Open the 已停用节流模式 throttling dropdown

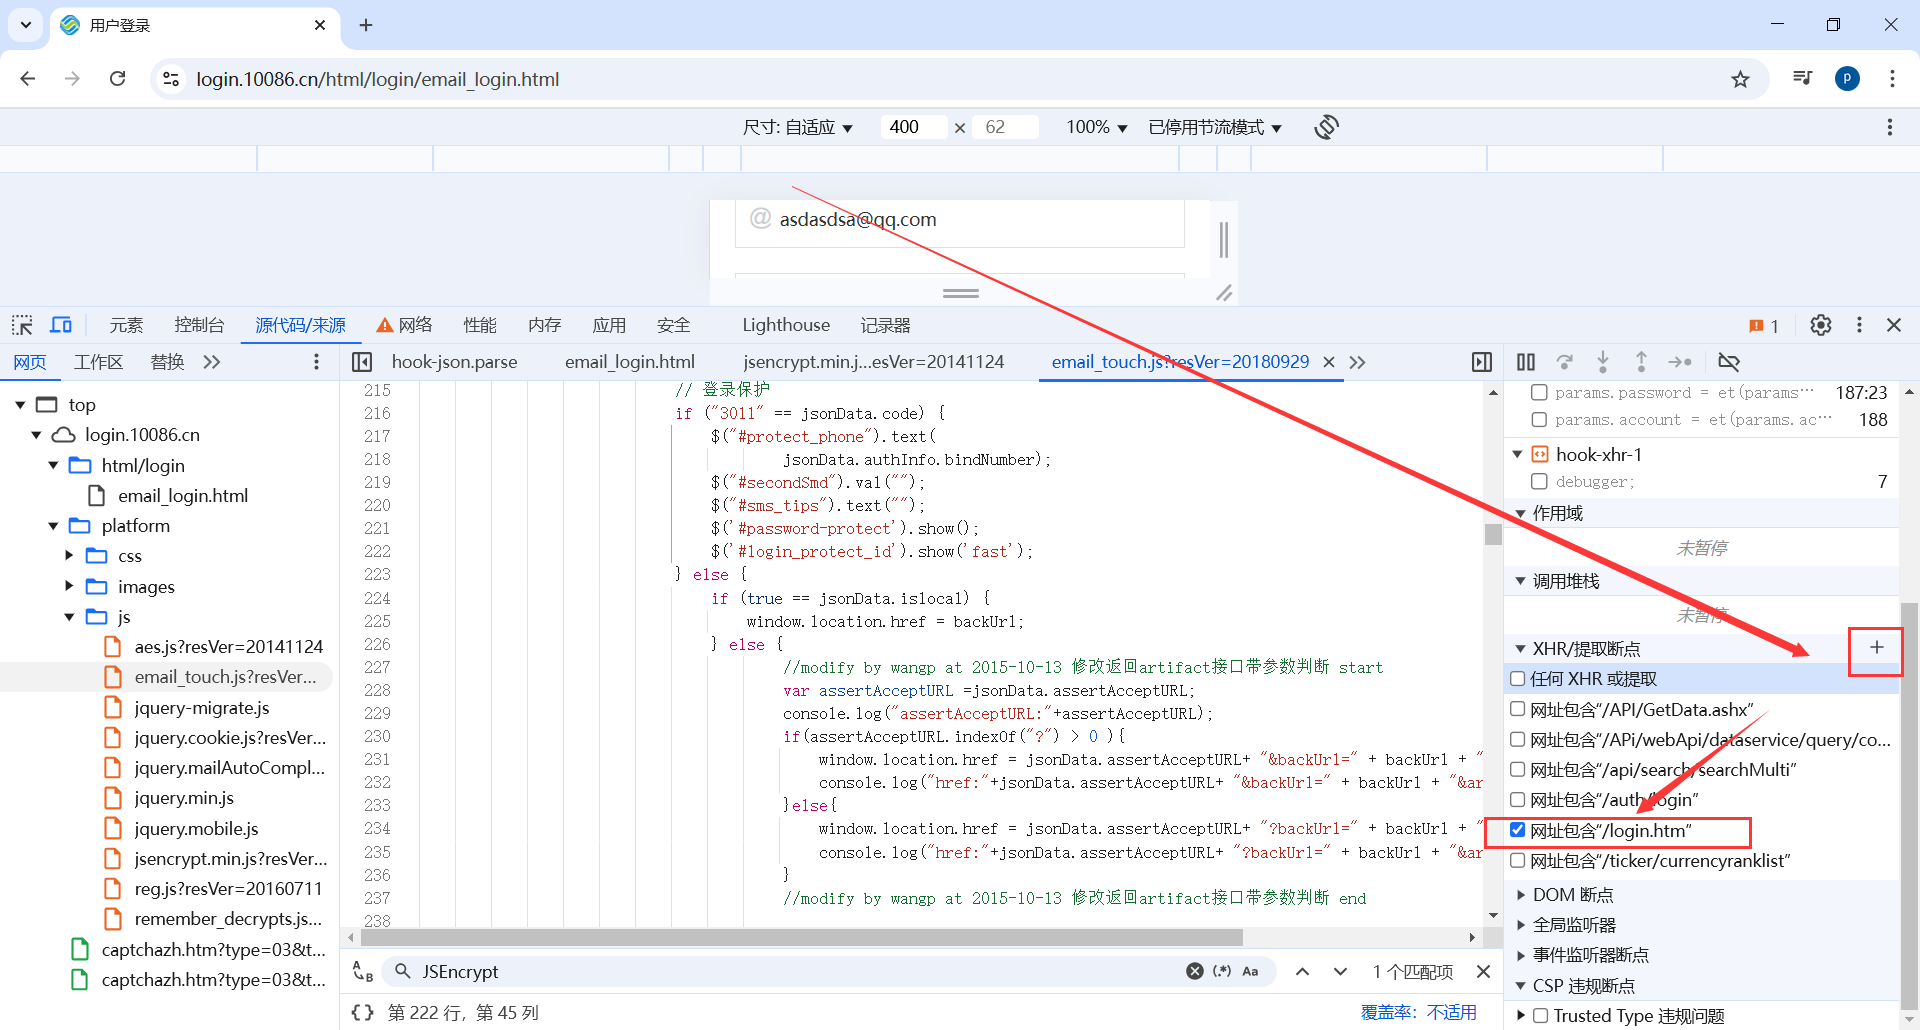coord(1215,127)
